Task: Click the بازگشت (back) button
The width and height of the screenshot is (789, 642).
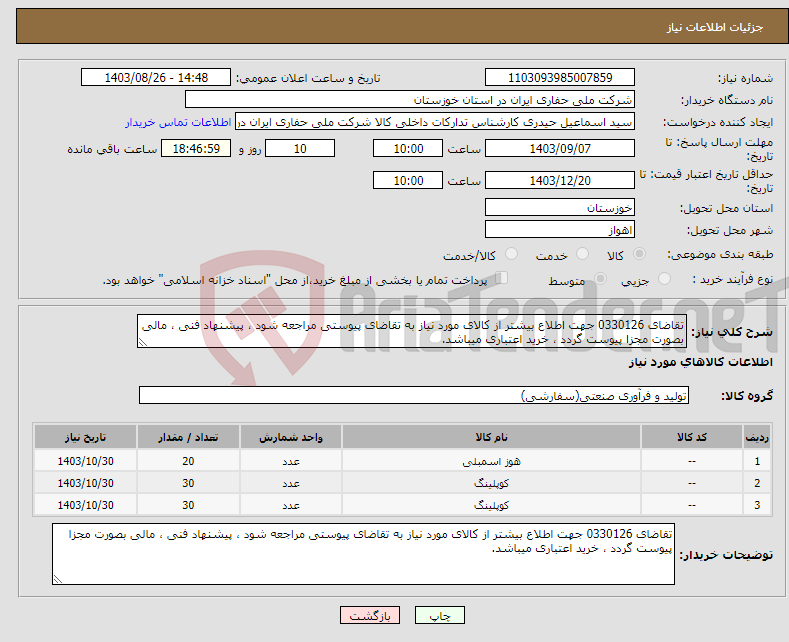Action: pos(370,615)
